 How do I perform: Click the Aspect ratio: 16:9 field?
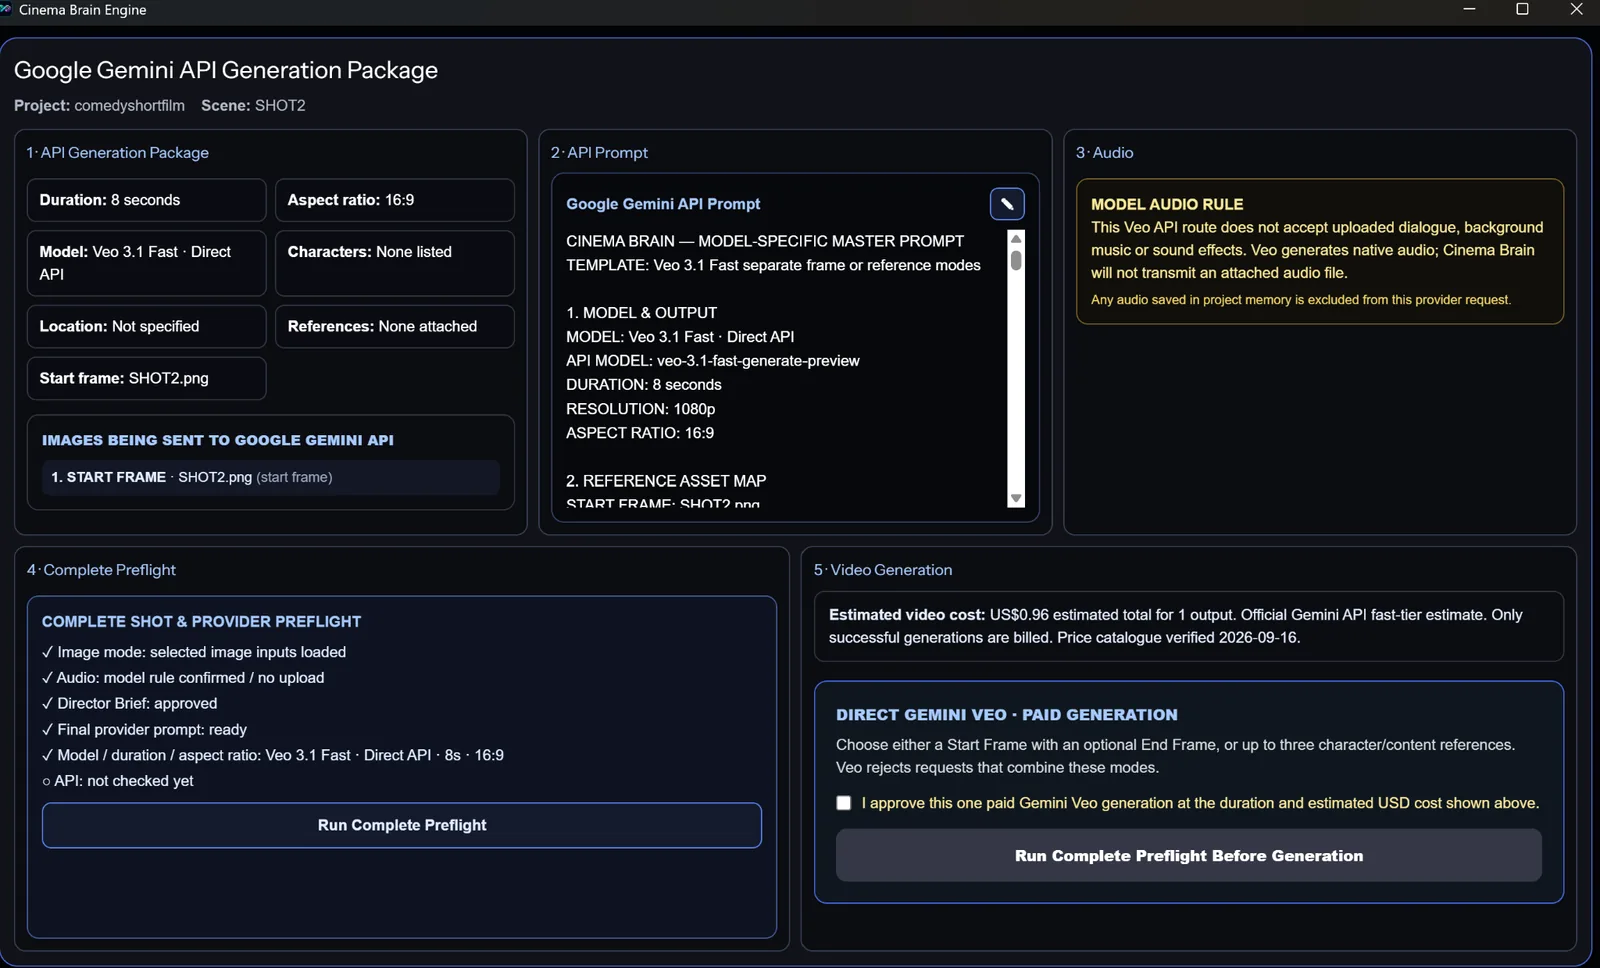coord(395,200)
